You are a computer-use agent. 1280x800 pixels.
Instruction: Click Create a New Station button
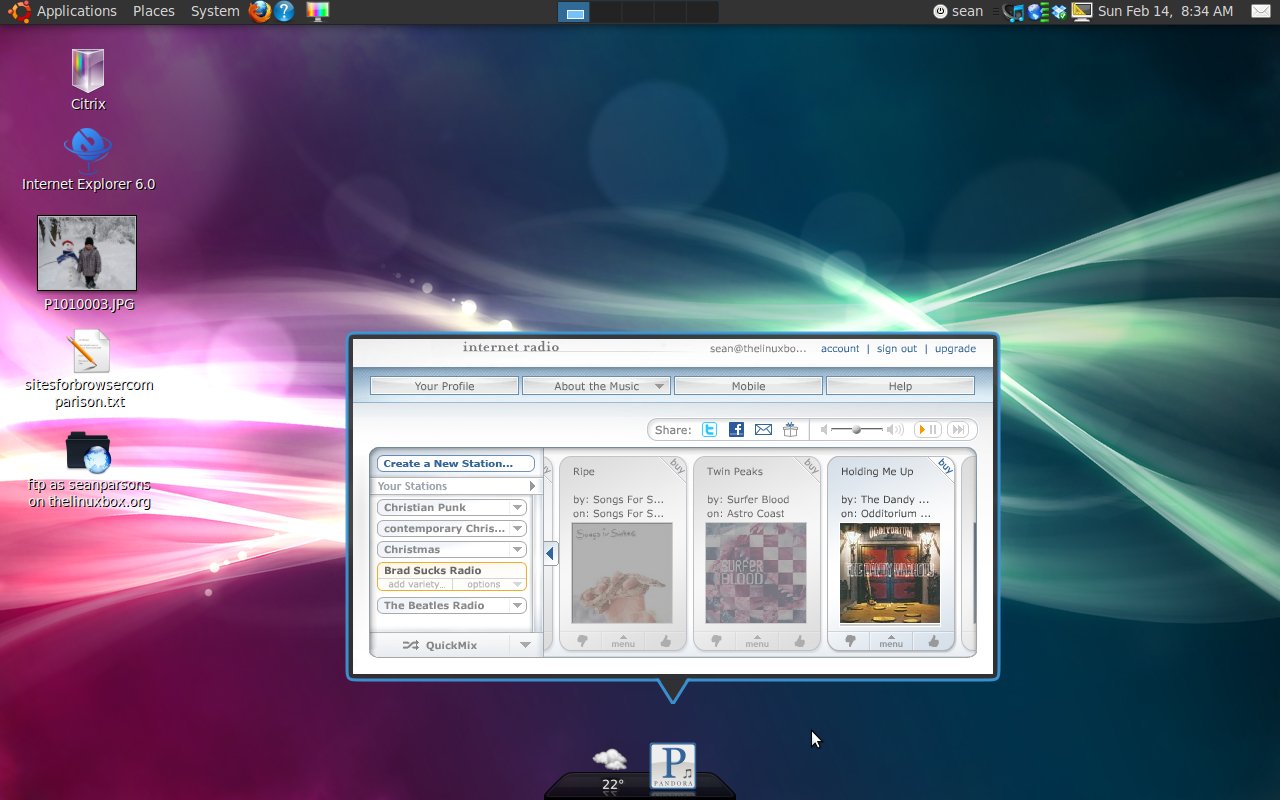coord(456,463)
